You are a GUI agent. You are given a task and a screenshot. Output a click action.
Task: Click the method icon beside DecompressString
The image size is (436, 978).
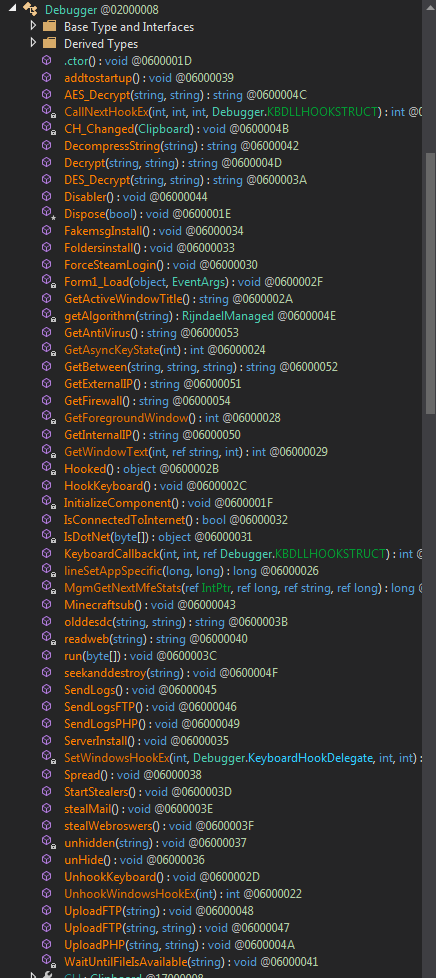click(47, 145)
